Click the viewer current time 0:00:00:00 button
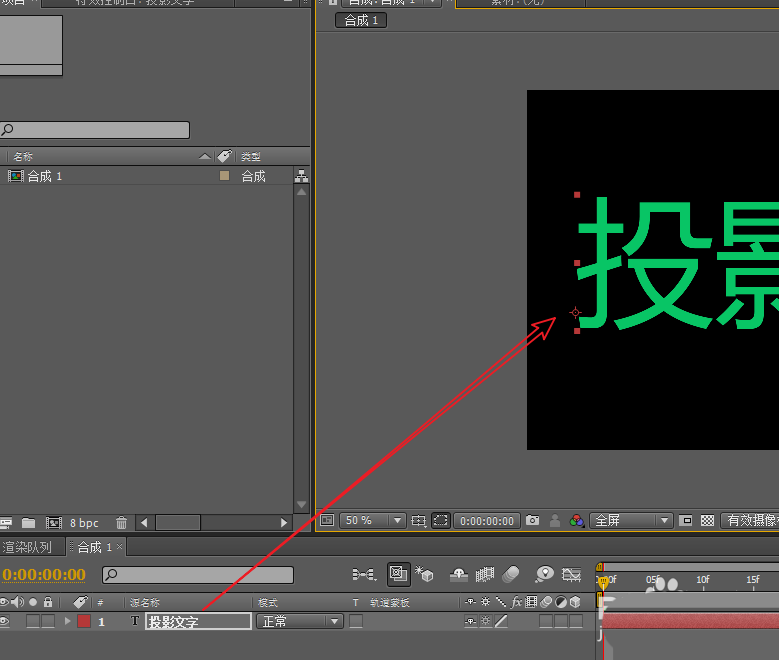Viewport: 779px width, 660px height. coord(487,520)
